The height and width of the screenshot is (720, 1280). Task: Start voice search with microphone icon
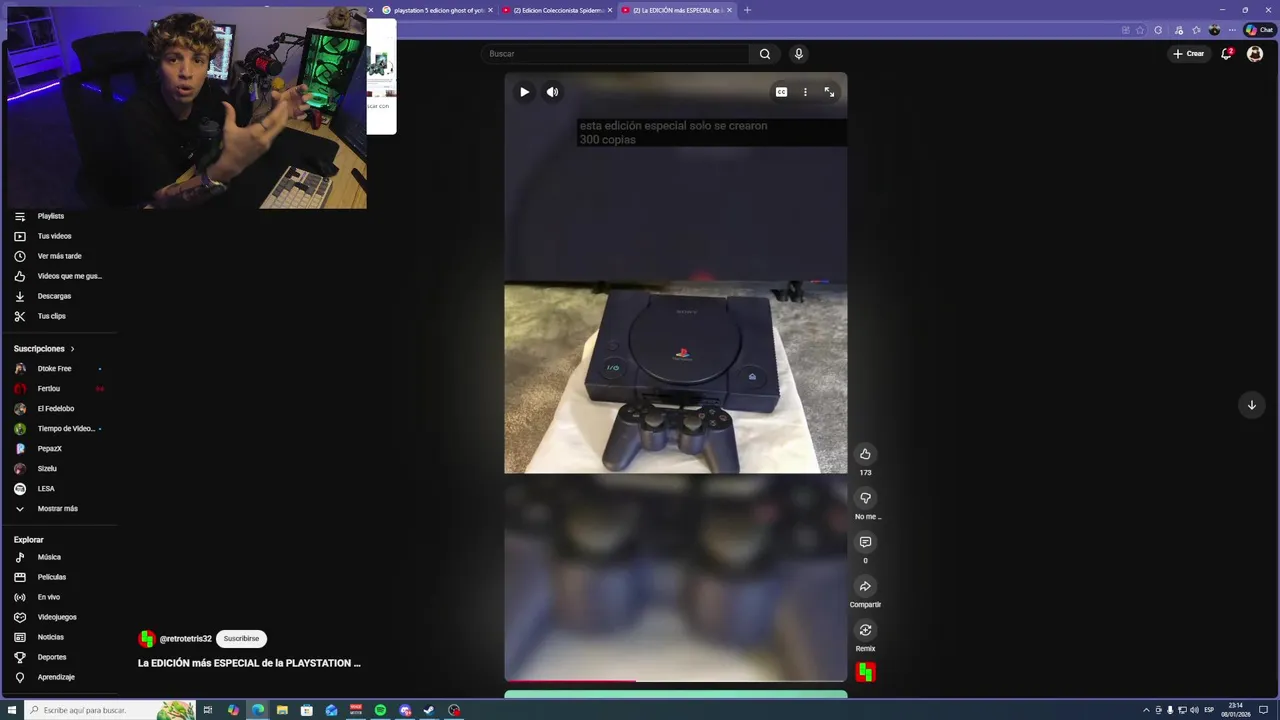(x=798, y=54)
